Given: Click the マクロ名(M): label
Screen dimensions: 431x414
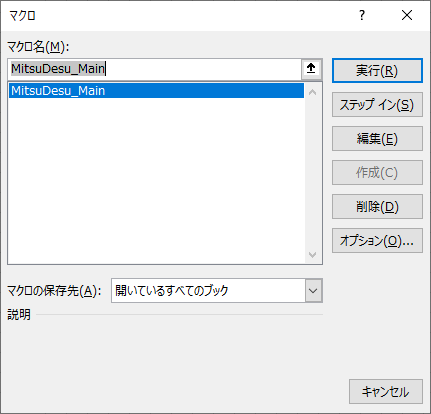Looking at the screenshot, I should pyautogui.click(x=38, y=47).
